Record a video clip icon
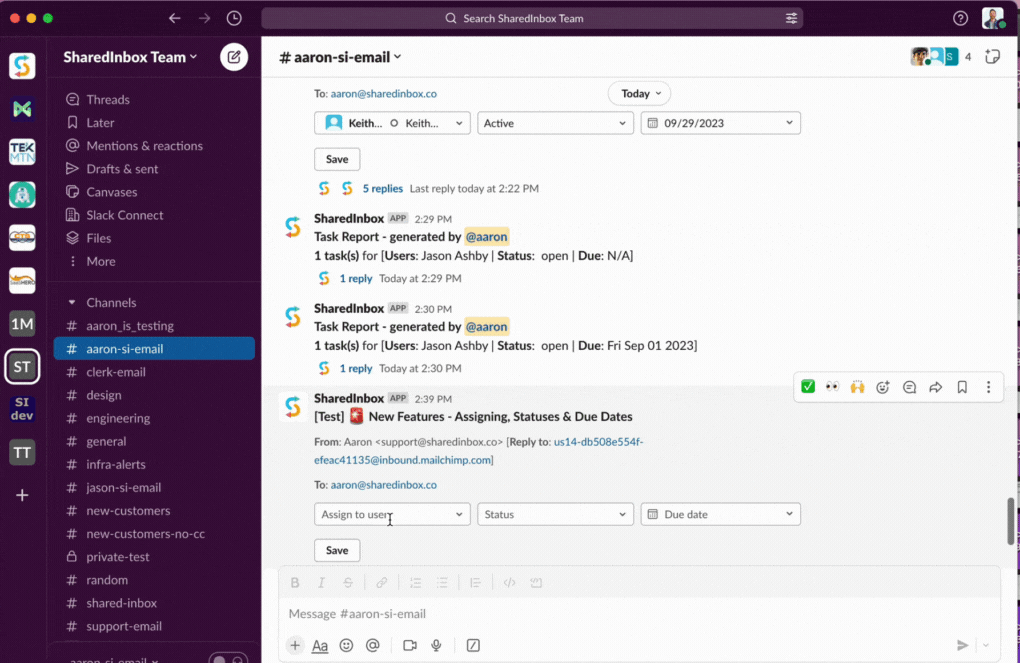The height and width of the screenshot is (663, 1020). (x=410, y=645)
